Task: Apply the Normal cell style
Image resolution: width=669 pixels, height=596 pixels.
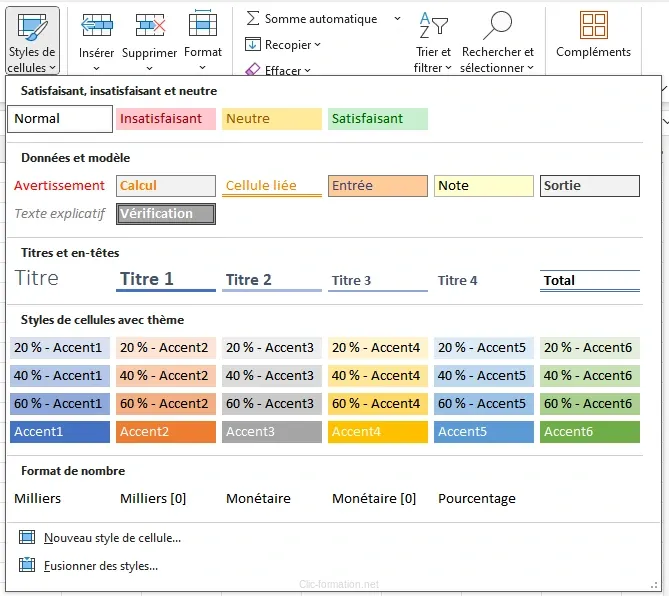Action: (60, 119)
